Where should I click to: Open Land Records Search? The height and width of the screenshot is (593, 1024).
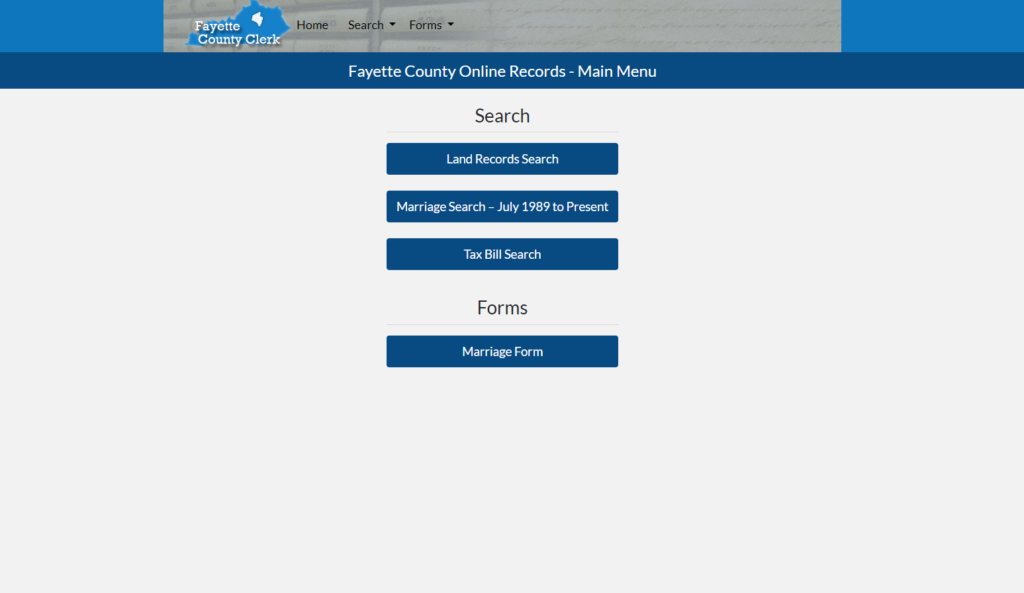pyautogui.click(x=502, y=159)
